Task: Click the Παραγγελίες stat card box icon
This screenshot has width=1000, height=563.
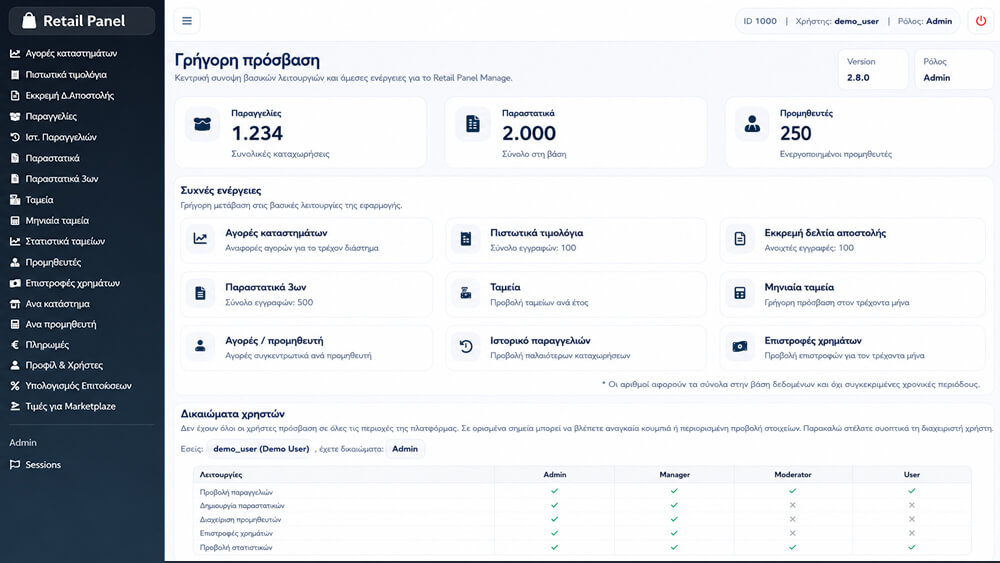Action: coord(202,124)
